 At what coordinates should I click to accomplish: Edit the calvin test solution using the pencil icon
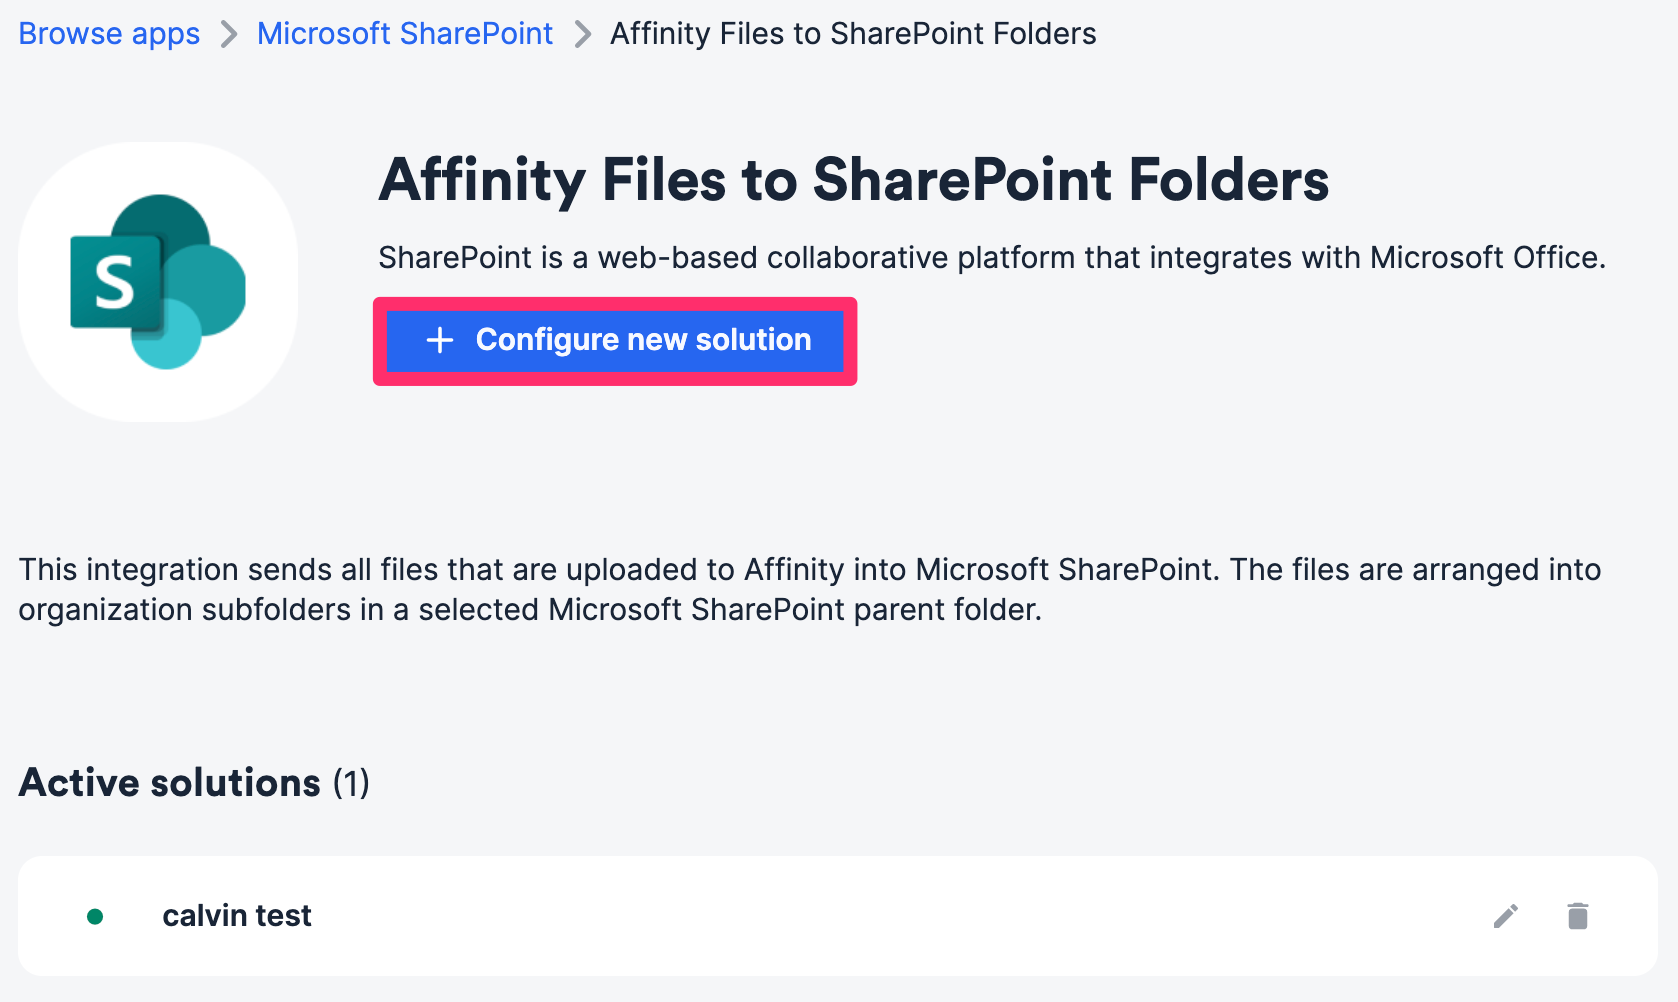pyautogui.click(x=1506, y=915)
